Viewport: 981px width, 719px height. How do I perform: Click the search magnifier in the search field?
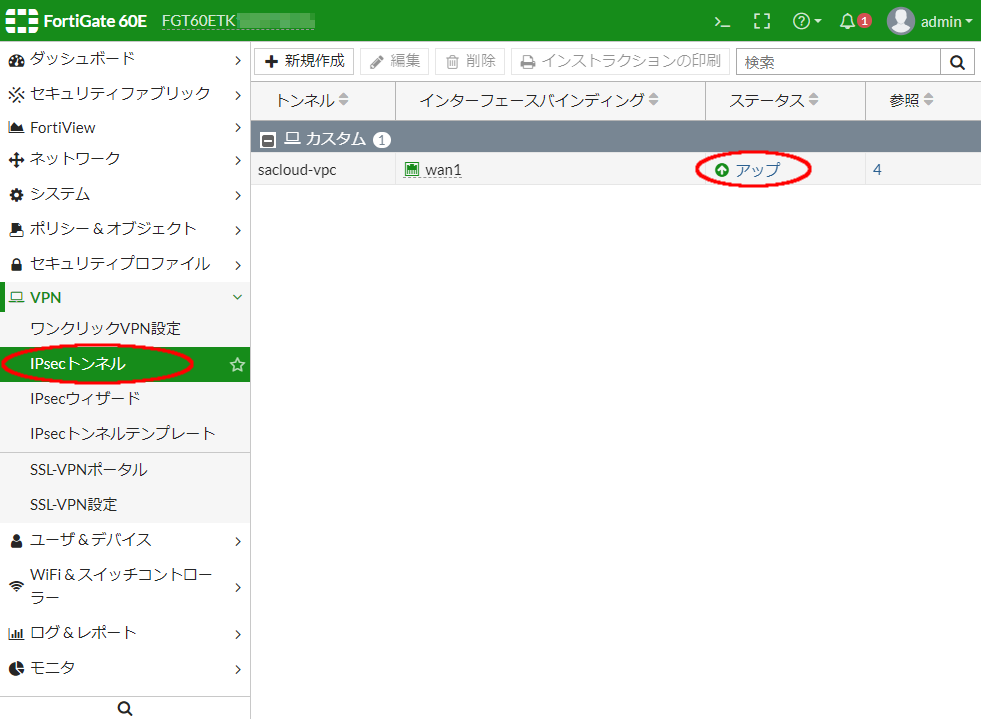(957, 61)
